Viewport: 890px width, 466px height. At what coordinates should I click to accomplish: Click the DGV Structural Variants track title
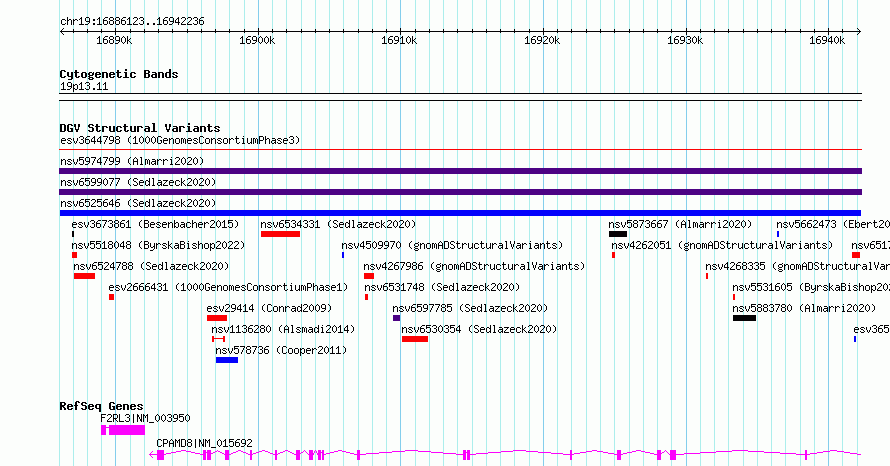(140, 128)
